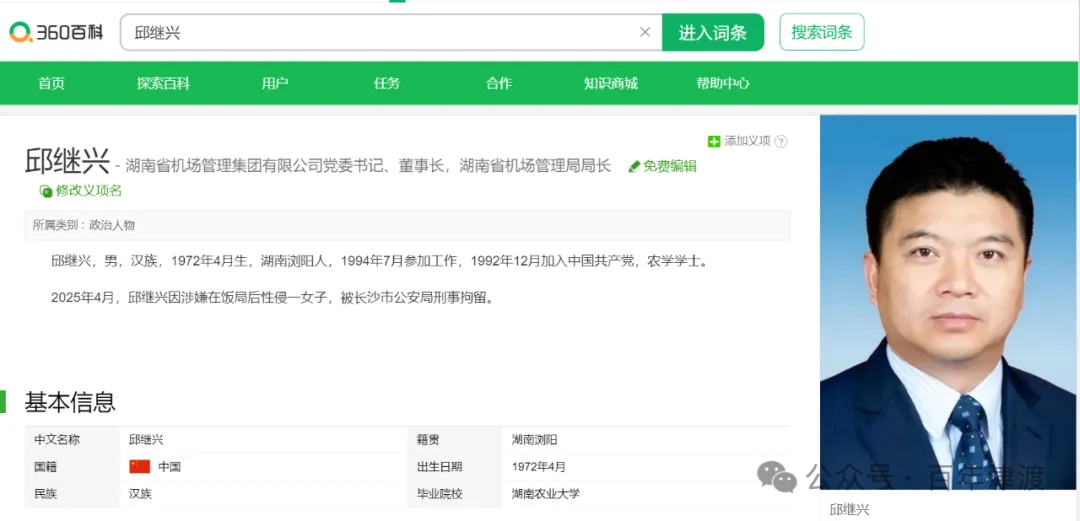Image resolution: width=1080 pixels, height=521 pixels.
Task: Click the subtitle beginning 湖南省机场管理集团有限公司党委书记
Action: tap(368, 166)
